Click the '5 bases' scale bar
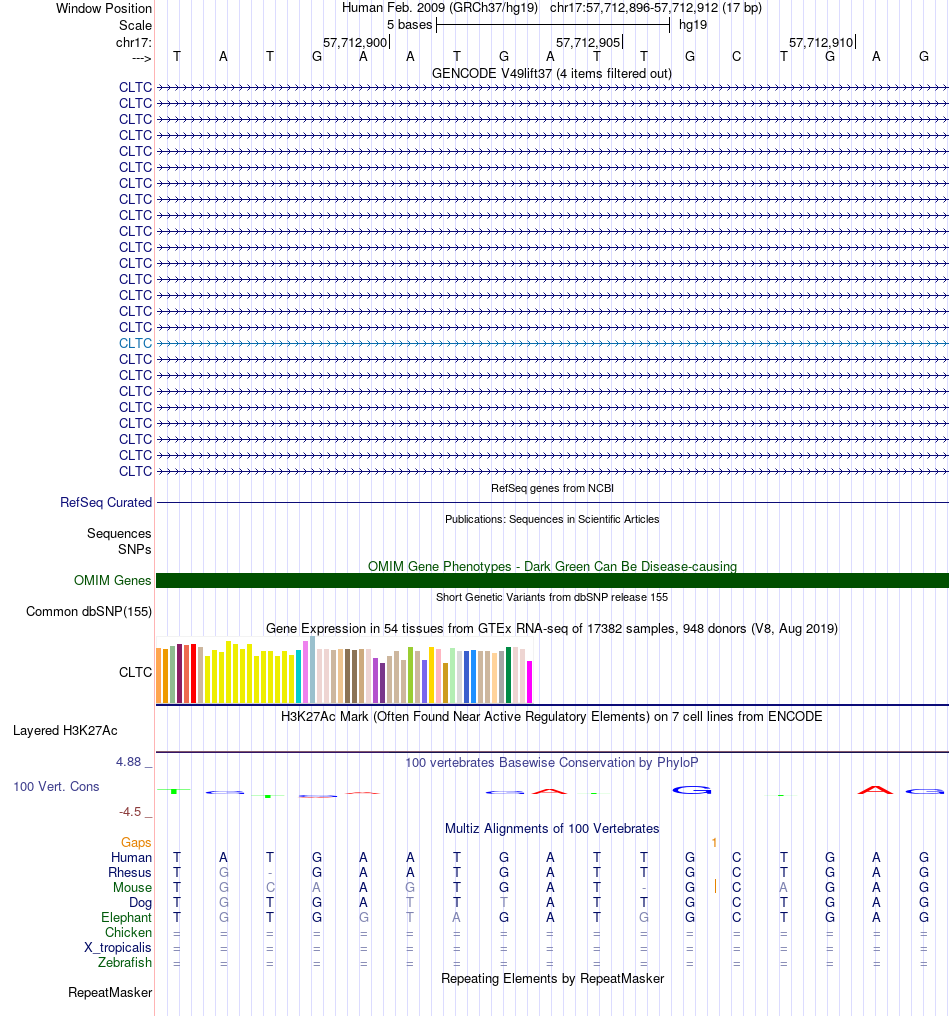 553,25
